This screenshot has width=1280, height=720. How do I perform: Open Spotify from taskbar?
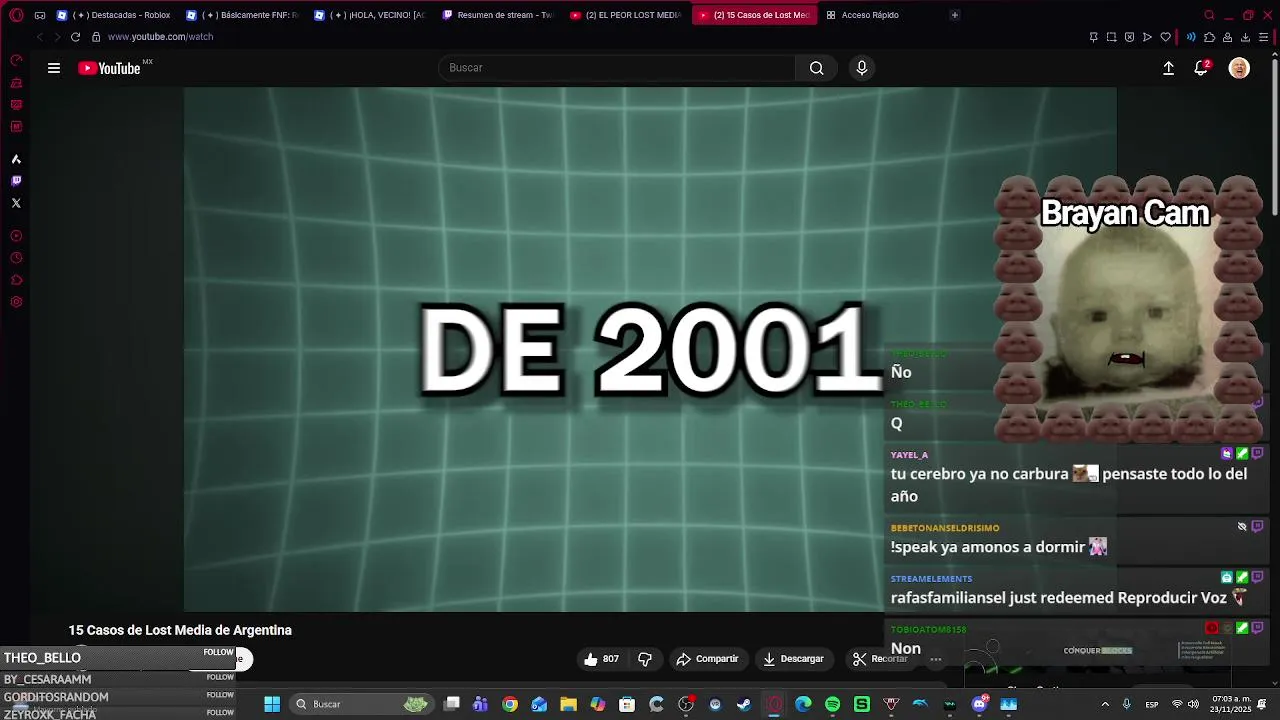point(832,704)
